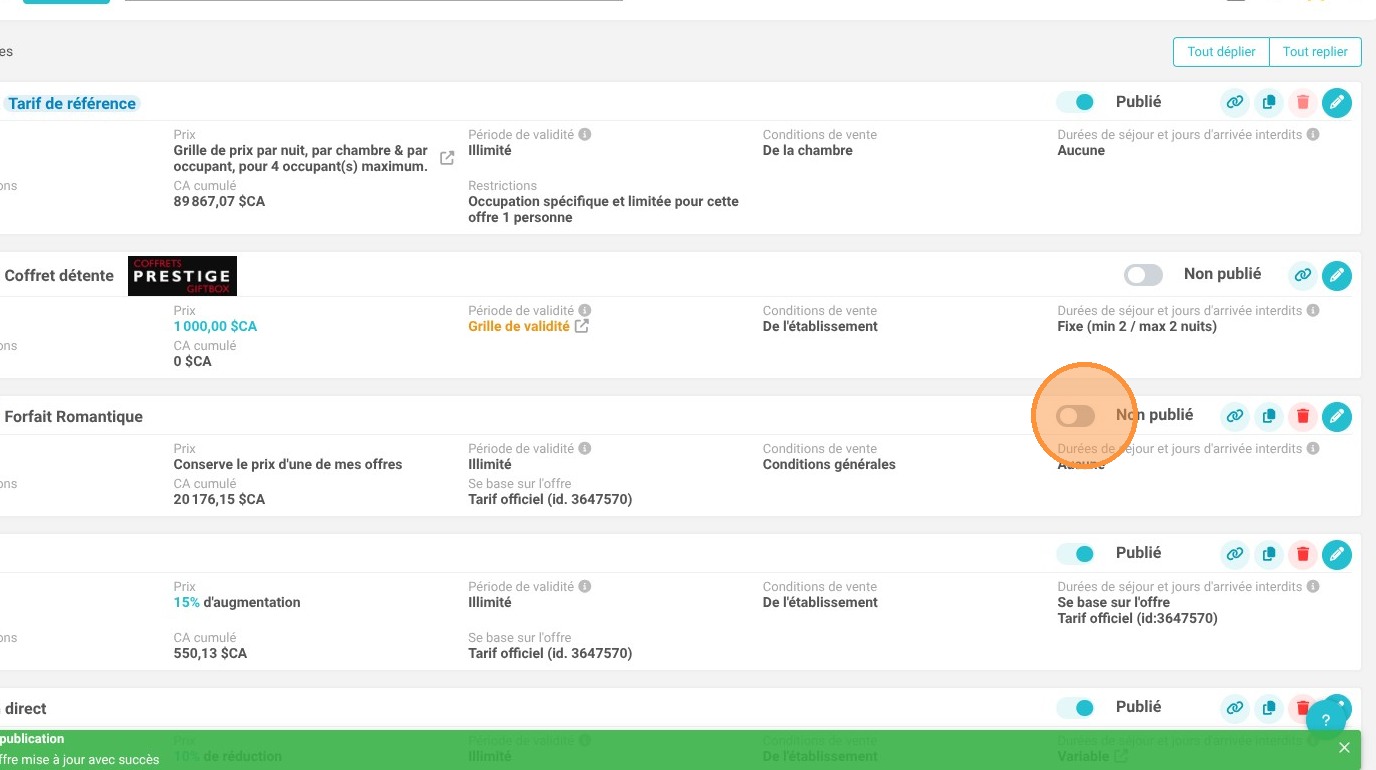Click the 20 176,15 $CA revenue value
This screenshot has width=1376, height=770.
click(219, 499)
